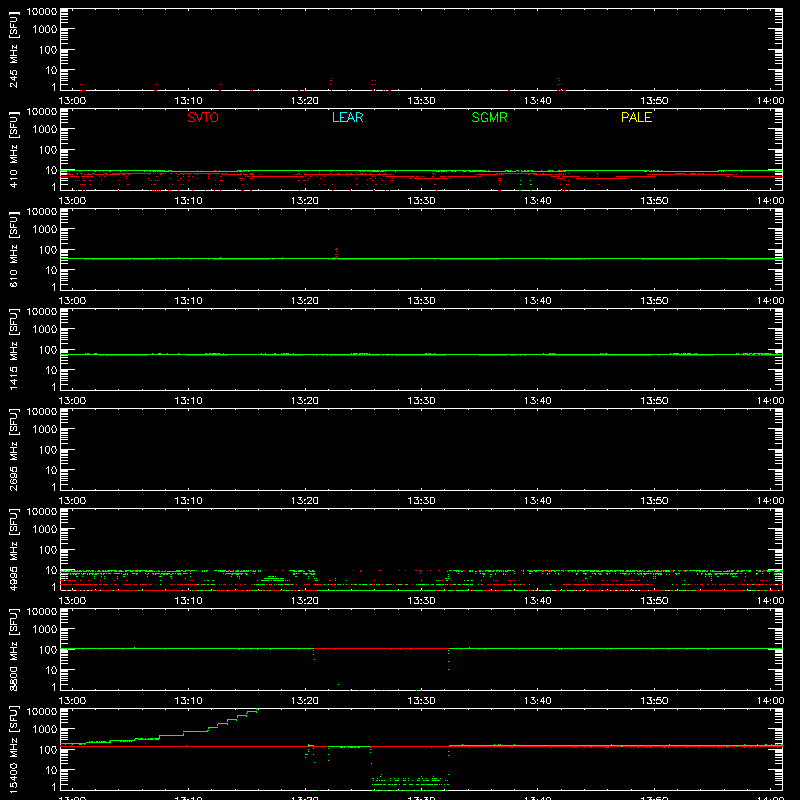800x800 pixels.
Task: Select the 8800 MHz [SFU] axis title
Action: (x=13, y=649)
